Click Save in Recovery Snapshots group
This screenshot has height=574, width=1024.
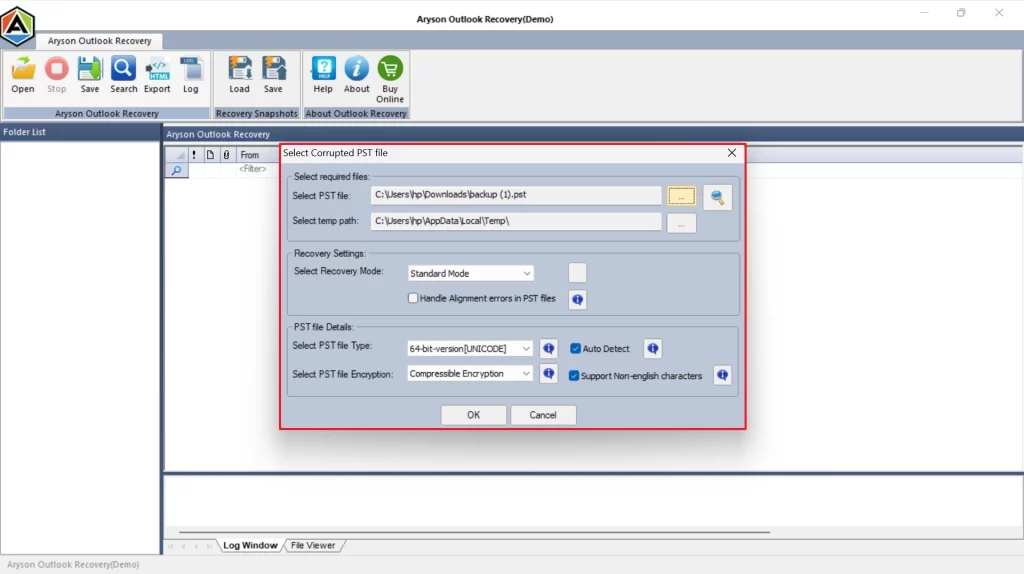[274, 74]
